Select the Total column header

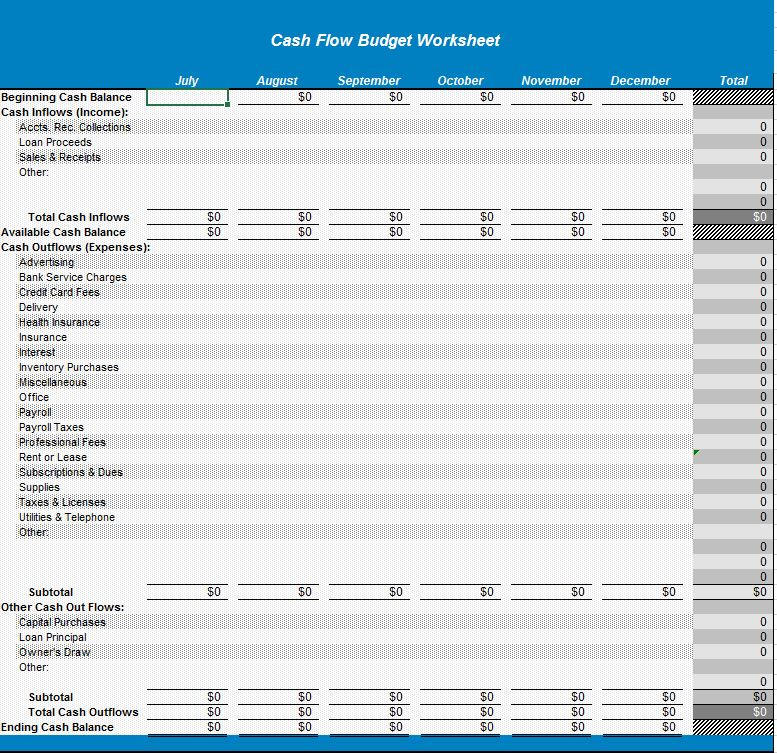733,81
